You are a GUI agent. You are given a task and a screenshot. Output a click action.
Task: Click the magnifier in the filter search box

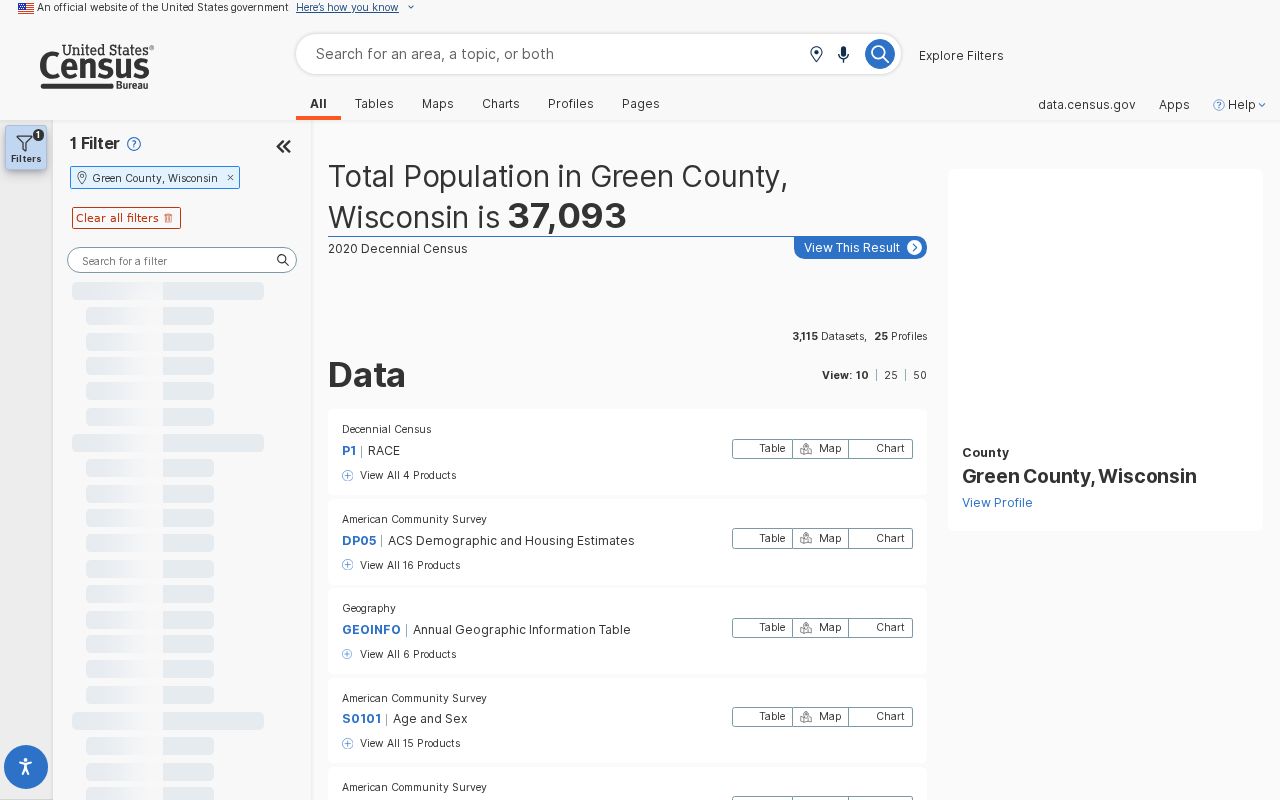(283, 260)
